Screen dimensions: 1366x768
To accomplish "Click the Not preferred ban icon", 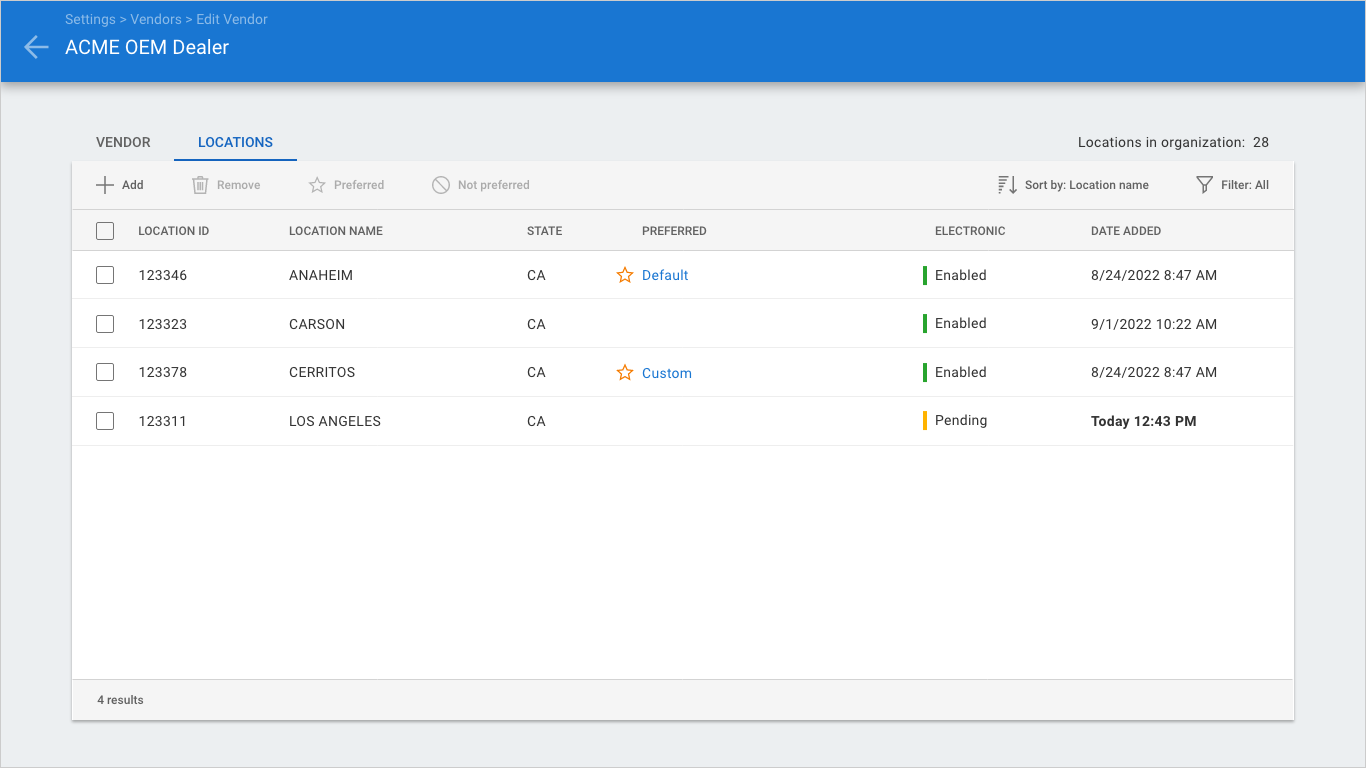I will [441, 185].
